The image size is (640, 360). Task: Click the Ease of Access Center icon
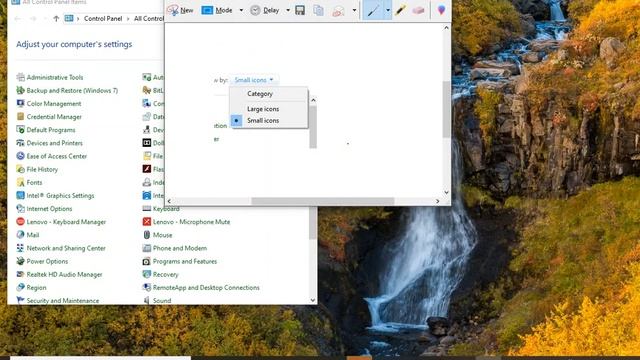[20, 156]
